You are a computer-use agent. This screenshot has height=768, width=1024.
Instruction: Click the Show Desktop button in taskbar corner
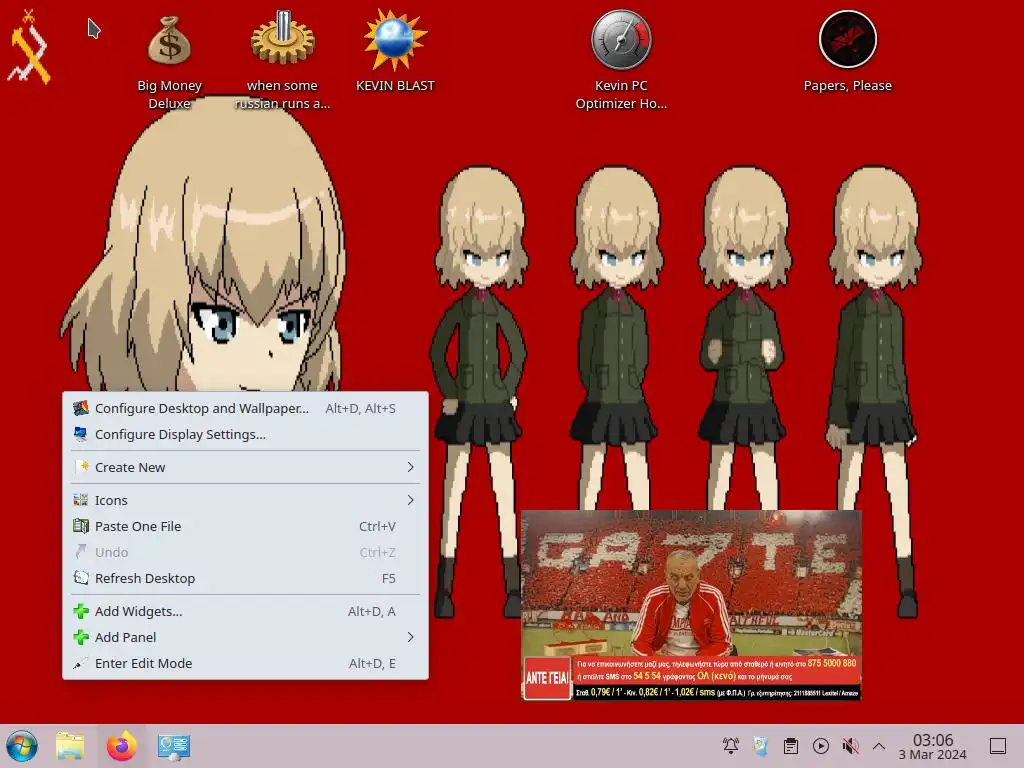pos(998,746)
